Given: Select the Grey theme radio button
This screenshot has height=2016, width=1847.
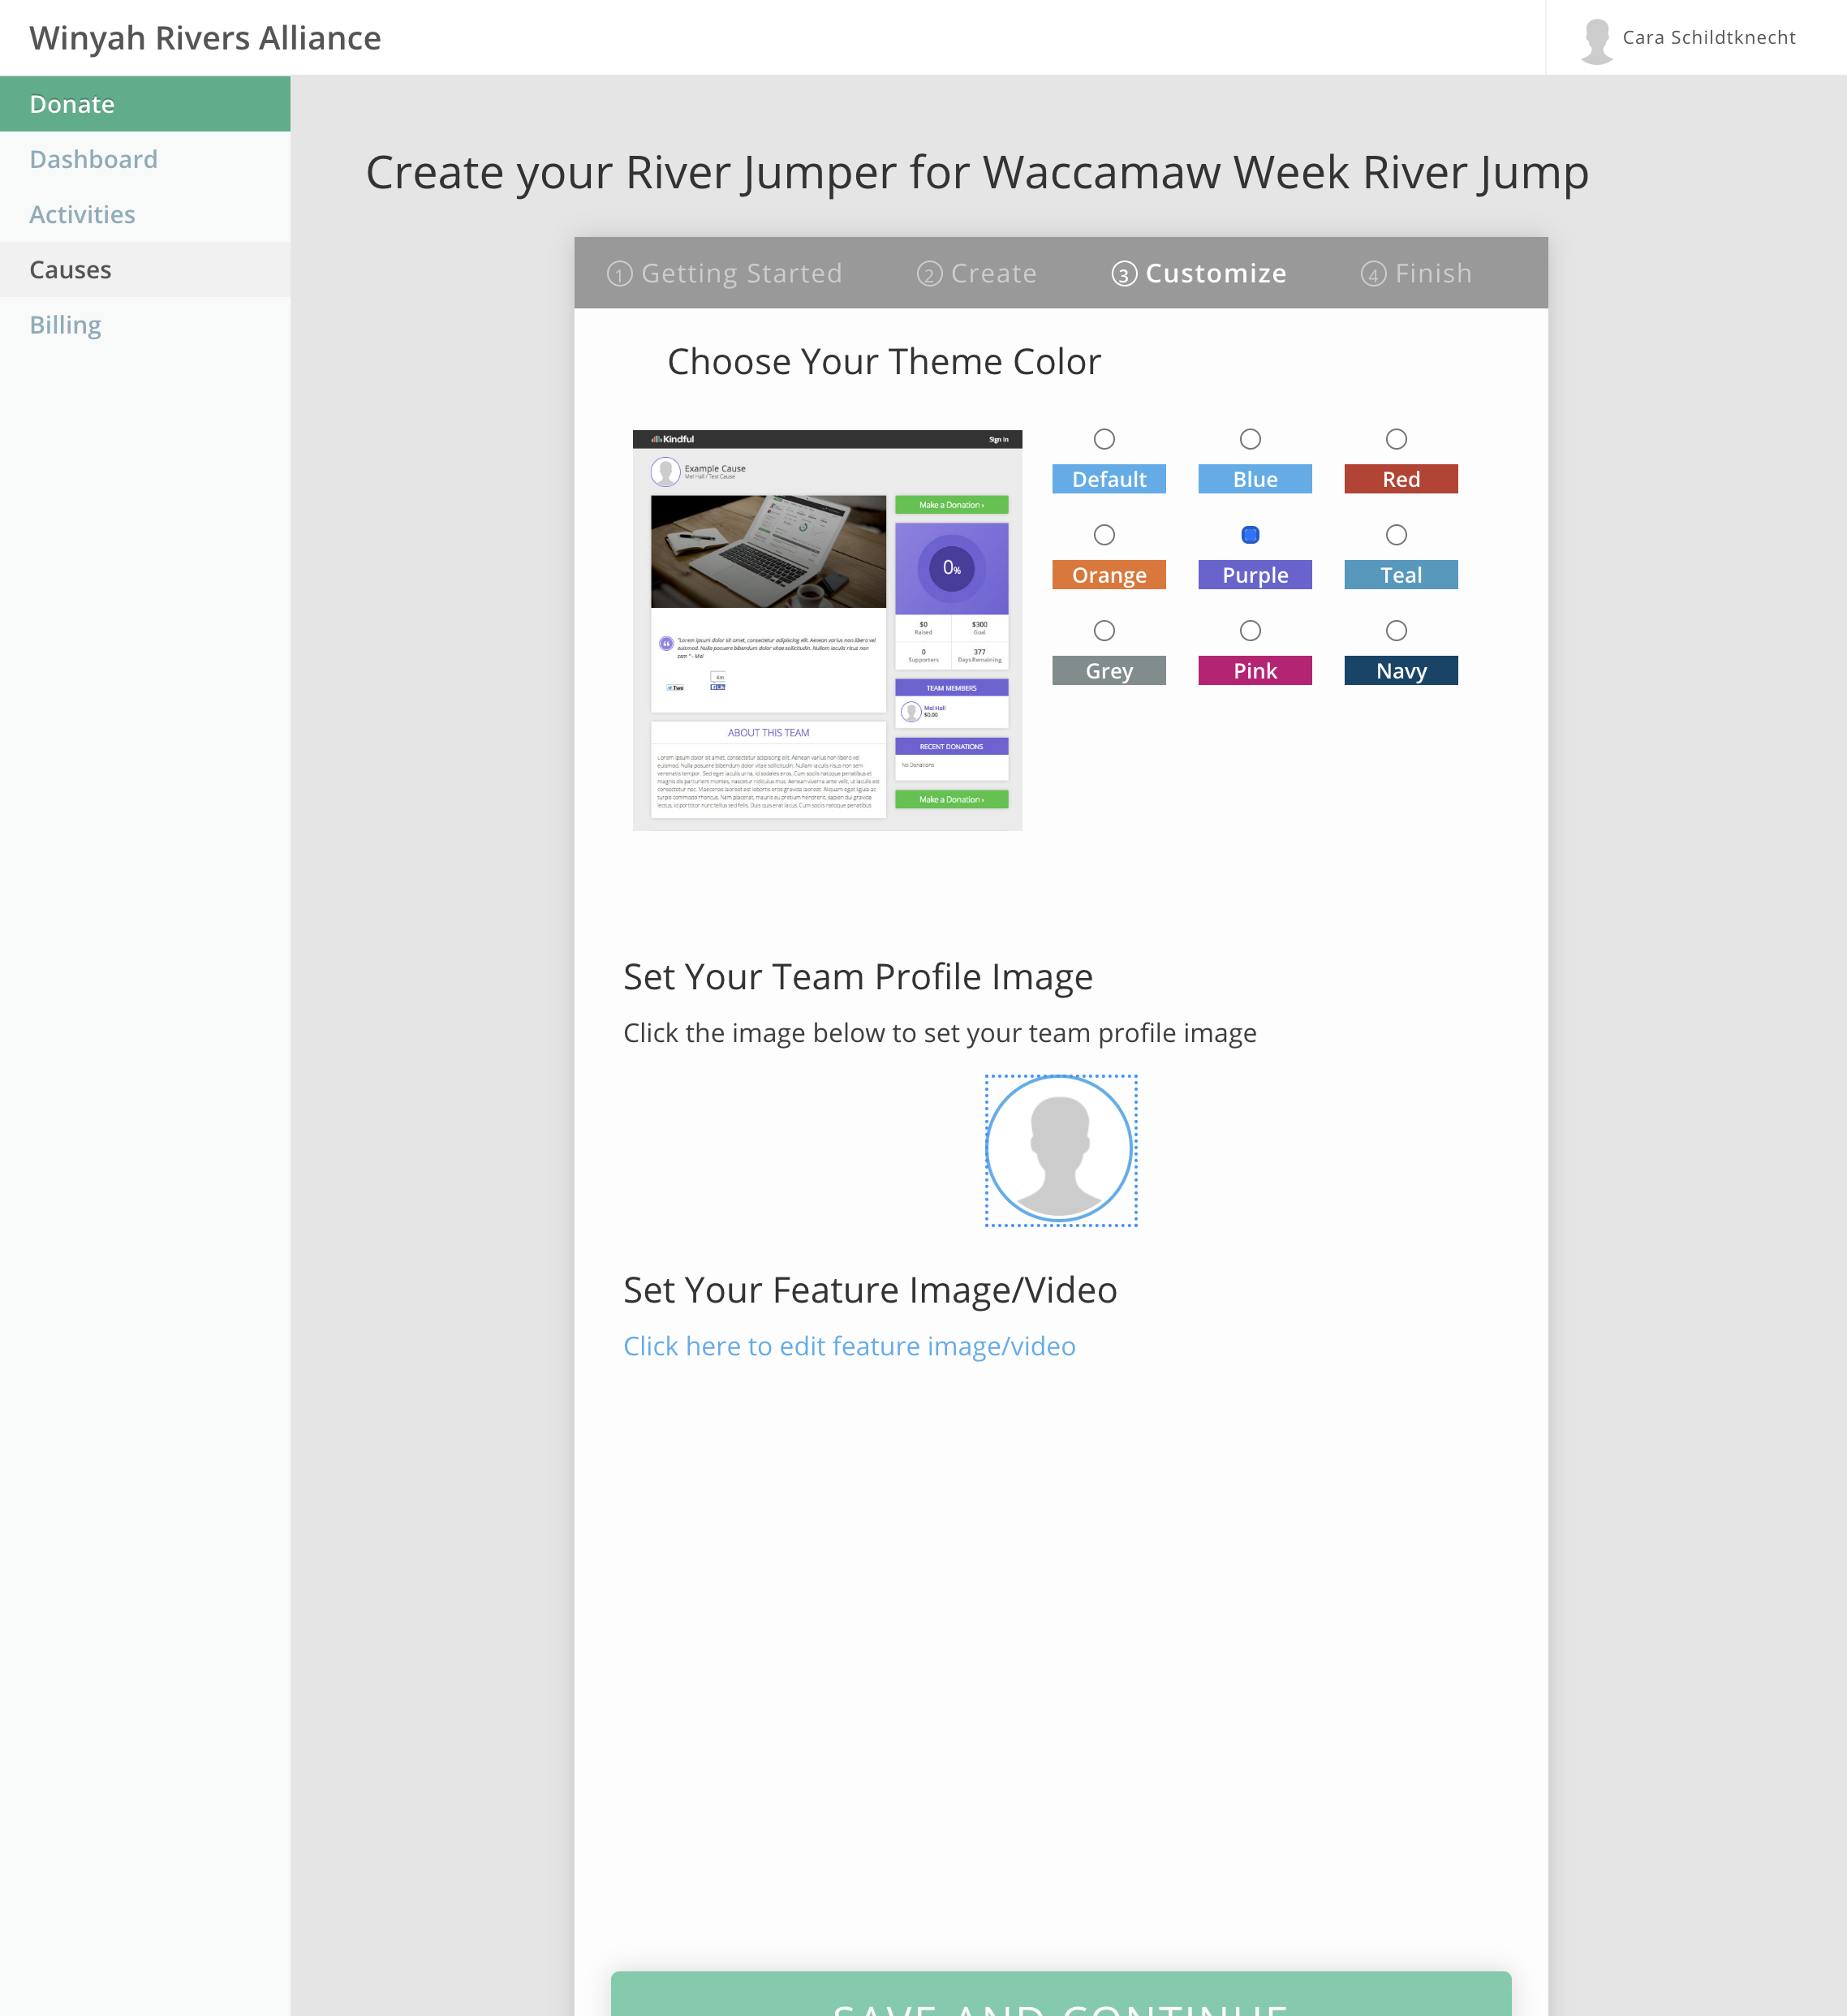Looking at the screenshot, I should (1104, 631).
